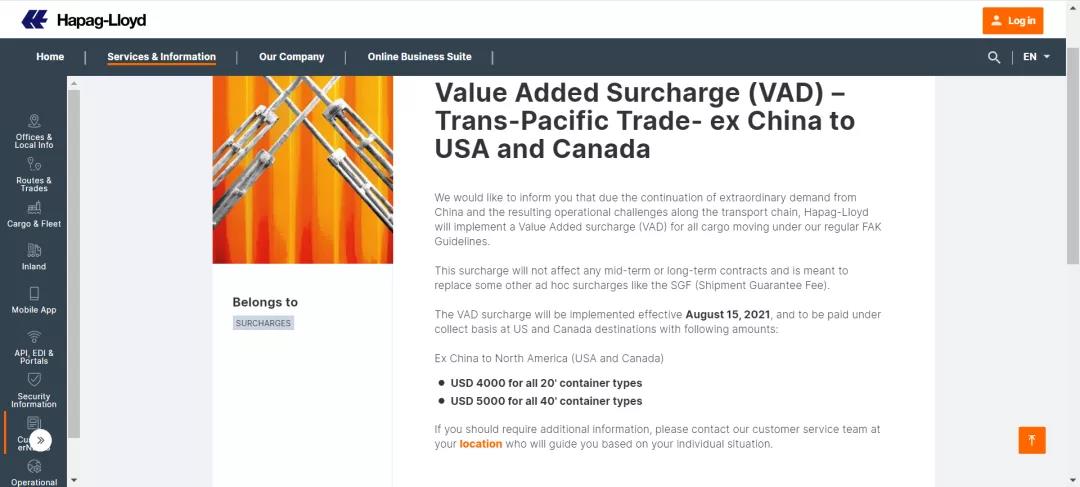
Task: Open Routes & Trades in sidebar
Action: tap(34, 165)
